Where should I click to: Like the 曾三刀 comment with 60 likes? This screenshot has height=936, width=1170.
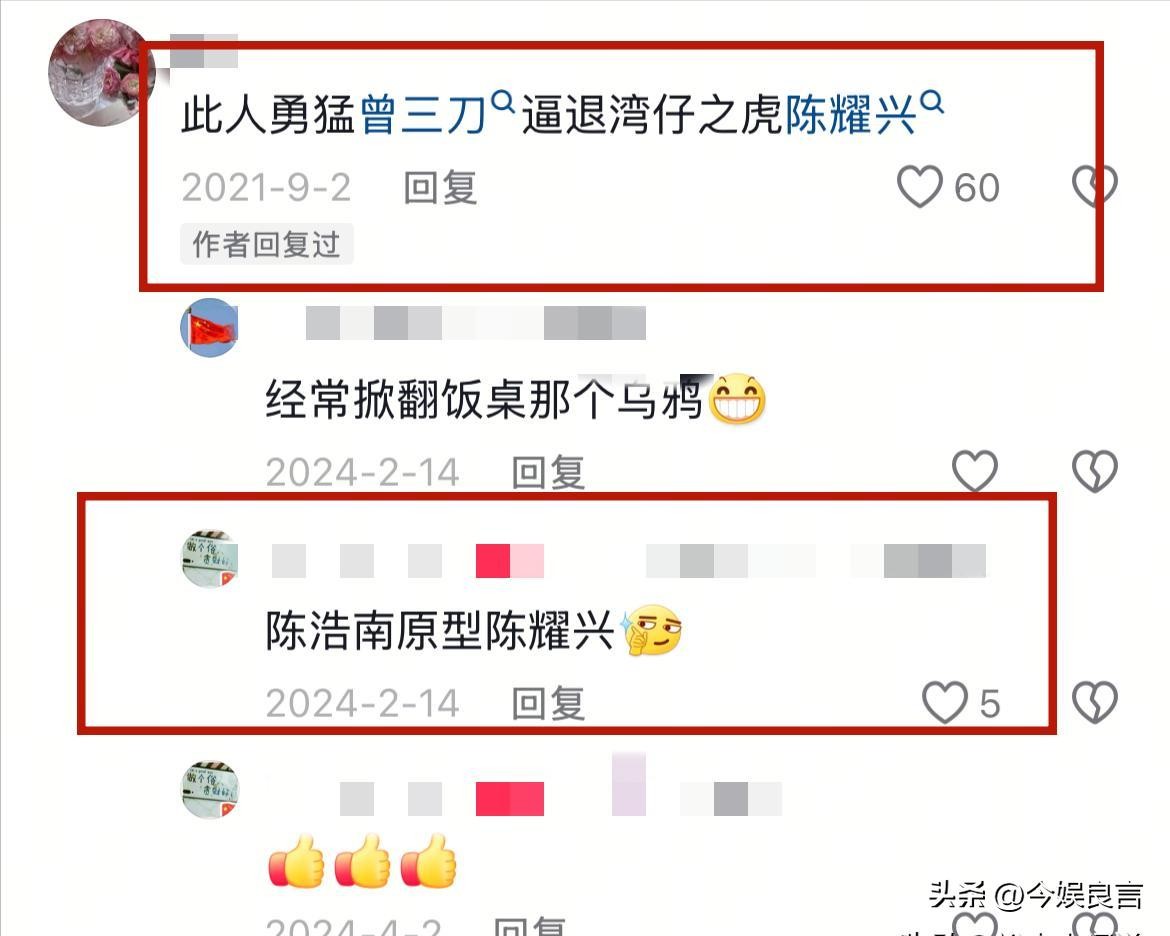pos(919,187)
